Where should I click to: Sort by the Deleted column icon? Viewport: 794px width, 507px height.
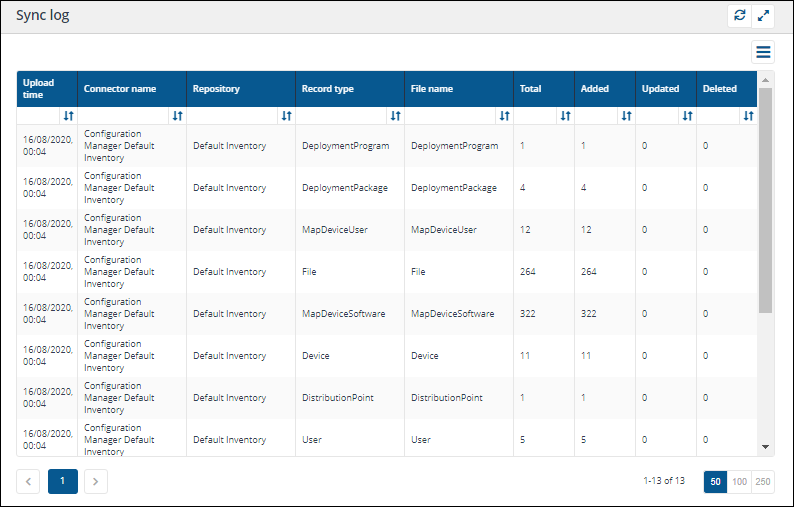[x=748, y=116]
